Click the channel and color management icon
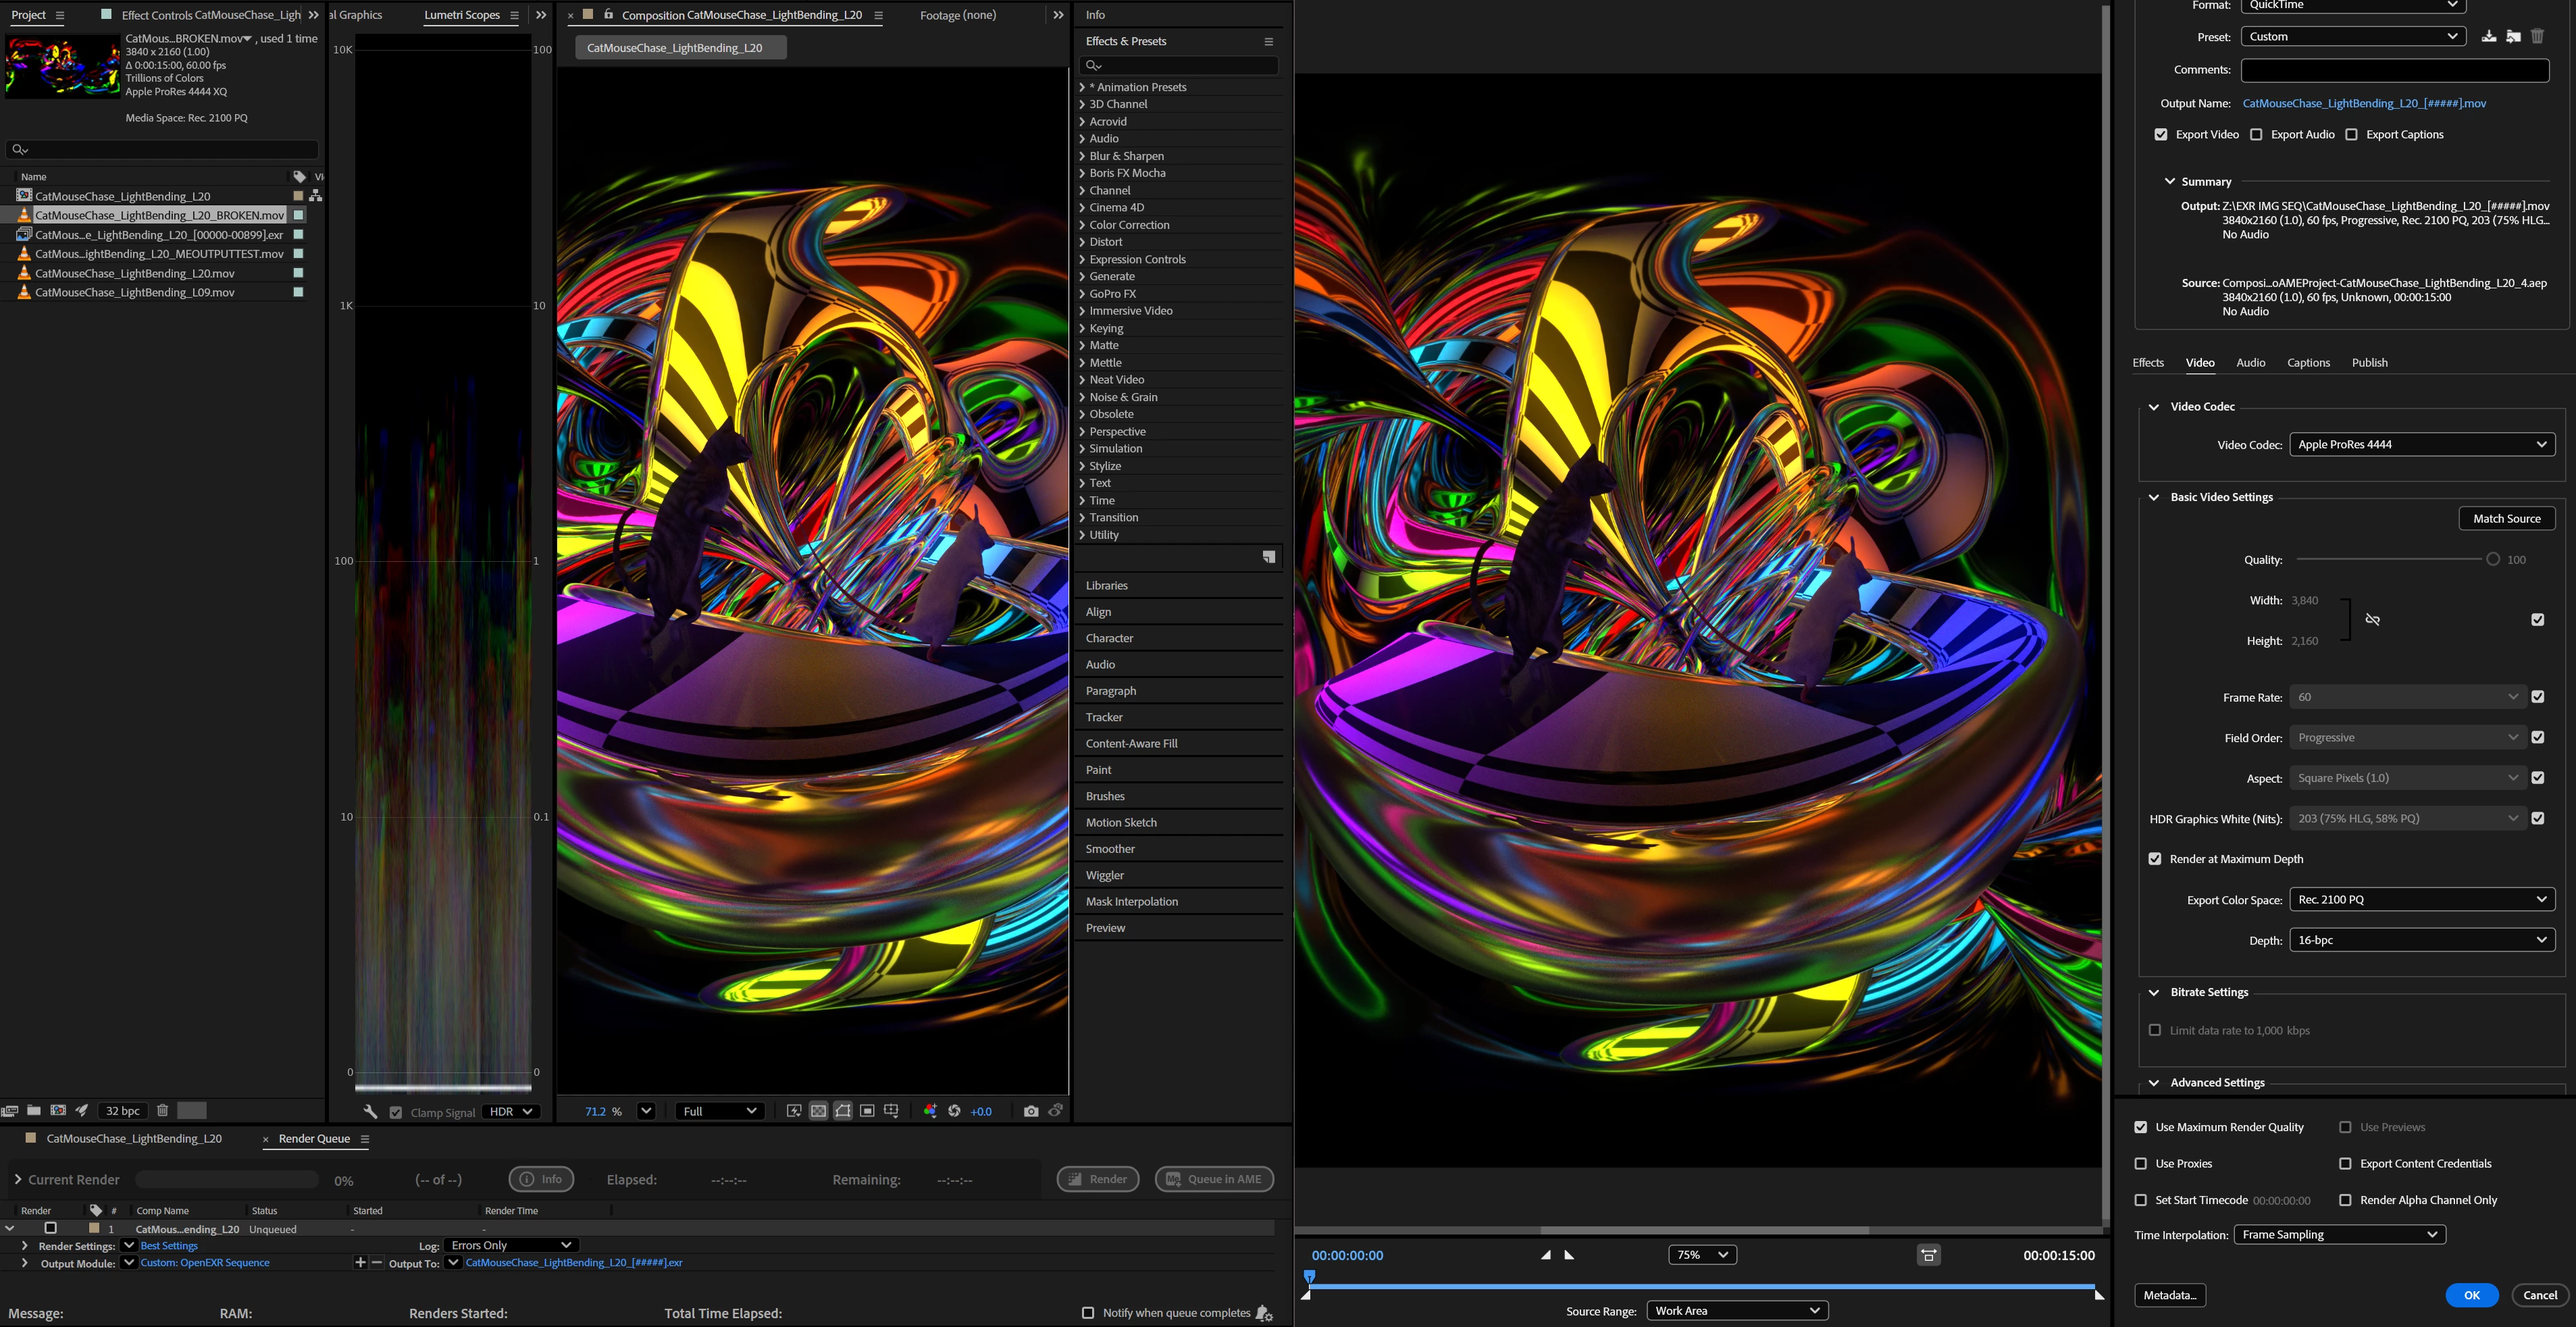The width and height of the screenshot is (2576, 1327). [x=930, y=1110]
